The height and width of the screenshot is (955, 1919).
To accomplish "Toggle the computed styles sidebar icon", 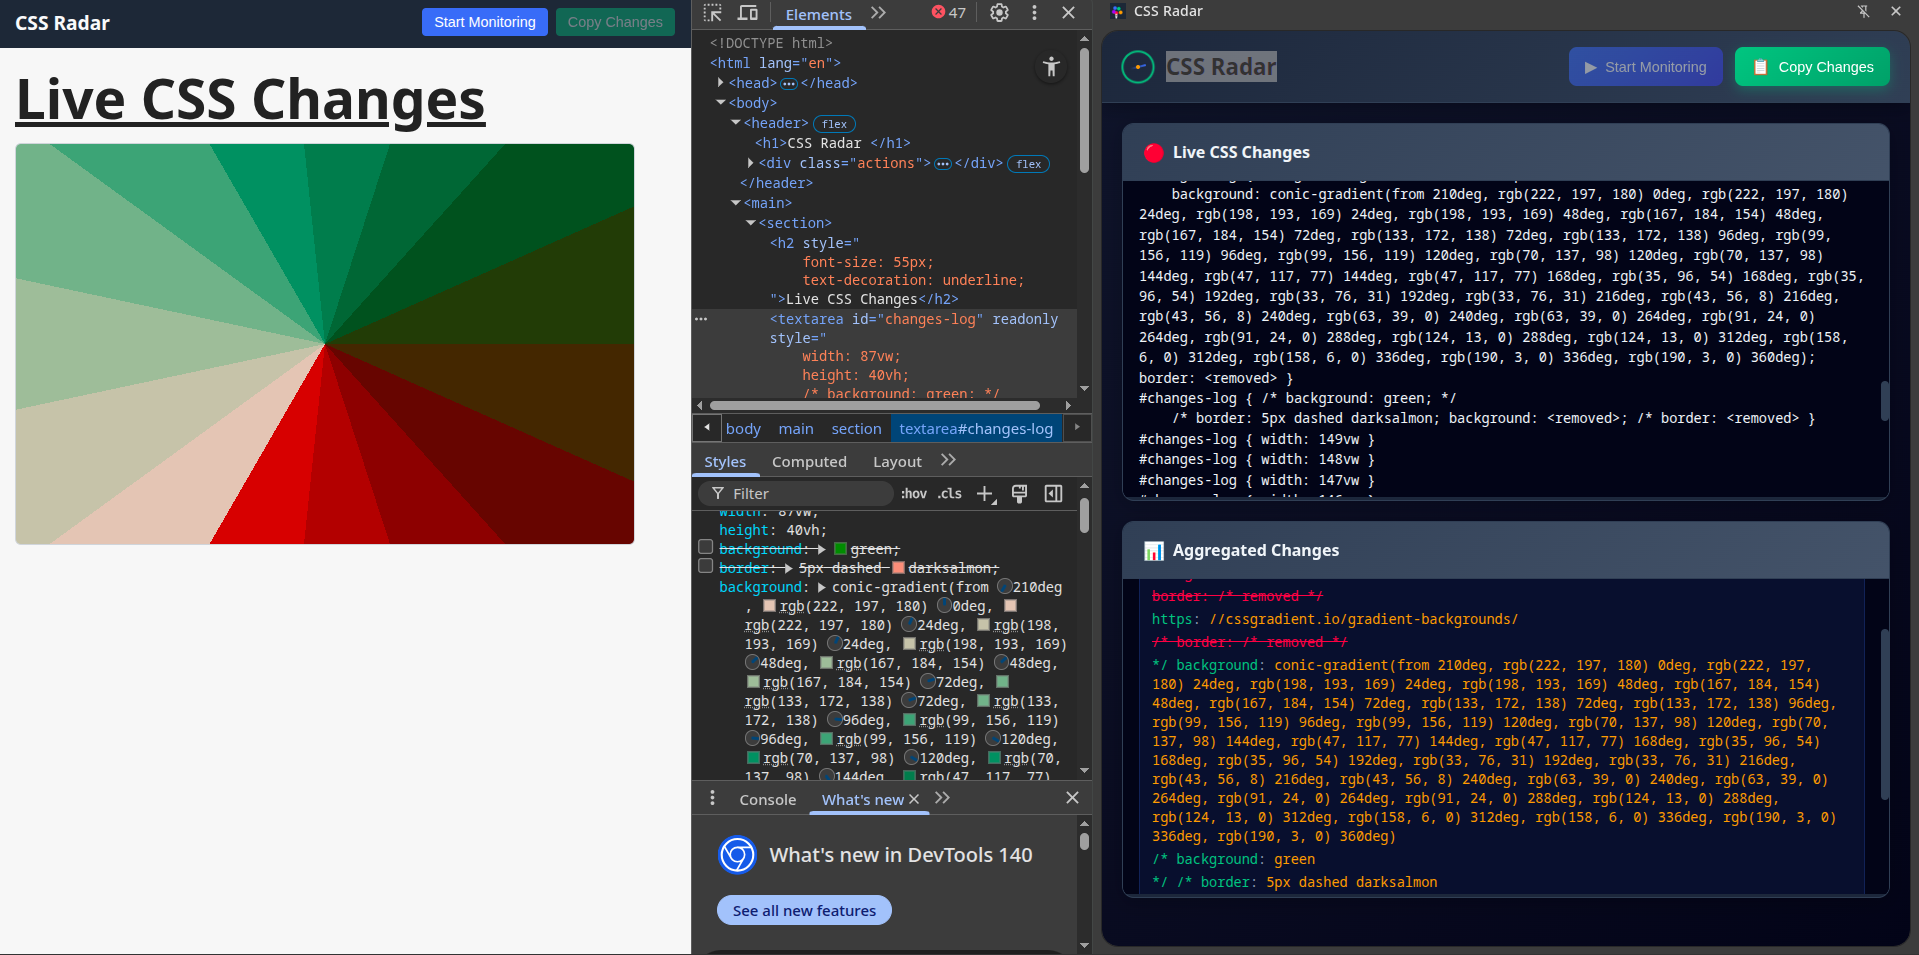I will coord(1053,494).
